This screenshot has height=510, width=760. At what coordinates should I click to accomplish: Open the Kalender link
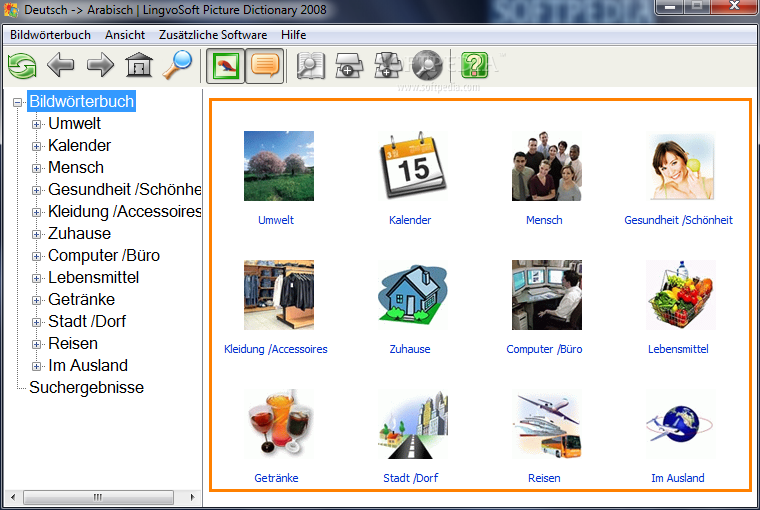[x=410, y=220]
